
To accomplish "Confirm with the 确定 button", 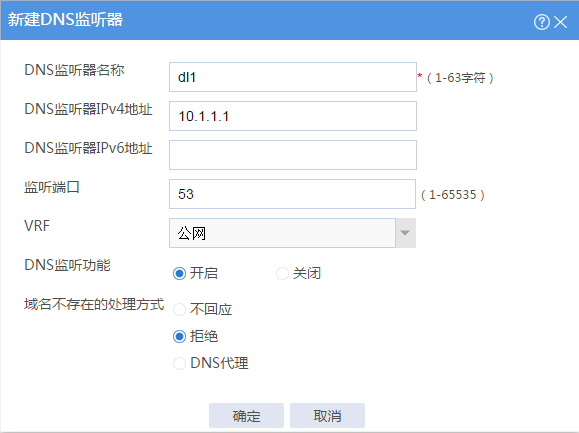I will click(x=246, y=416).
